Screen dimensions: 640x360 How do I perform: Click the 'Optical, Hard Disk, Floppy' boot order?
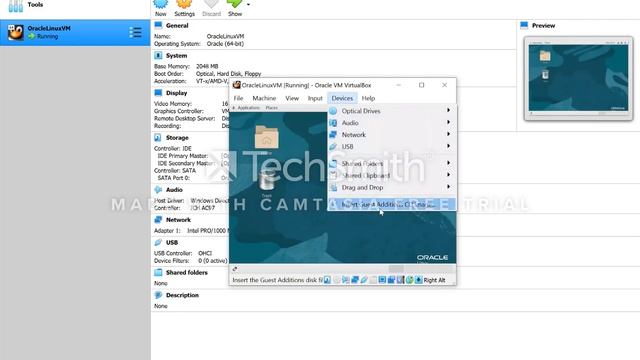coord(228,74)
